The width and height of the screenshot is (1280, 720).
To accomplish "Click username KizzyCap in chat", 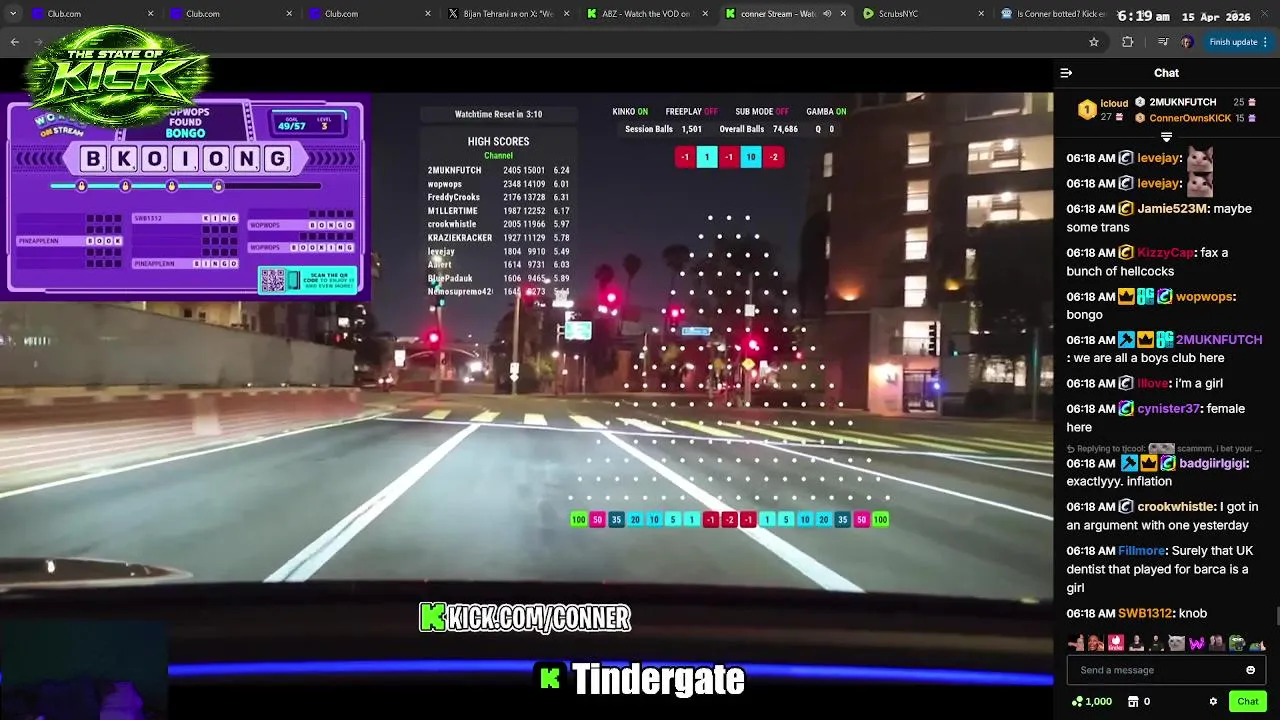I will 1165,253.
